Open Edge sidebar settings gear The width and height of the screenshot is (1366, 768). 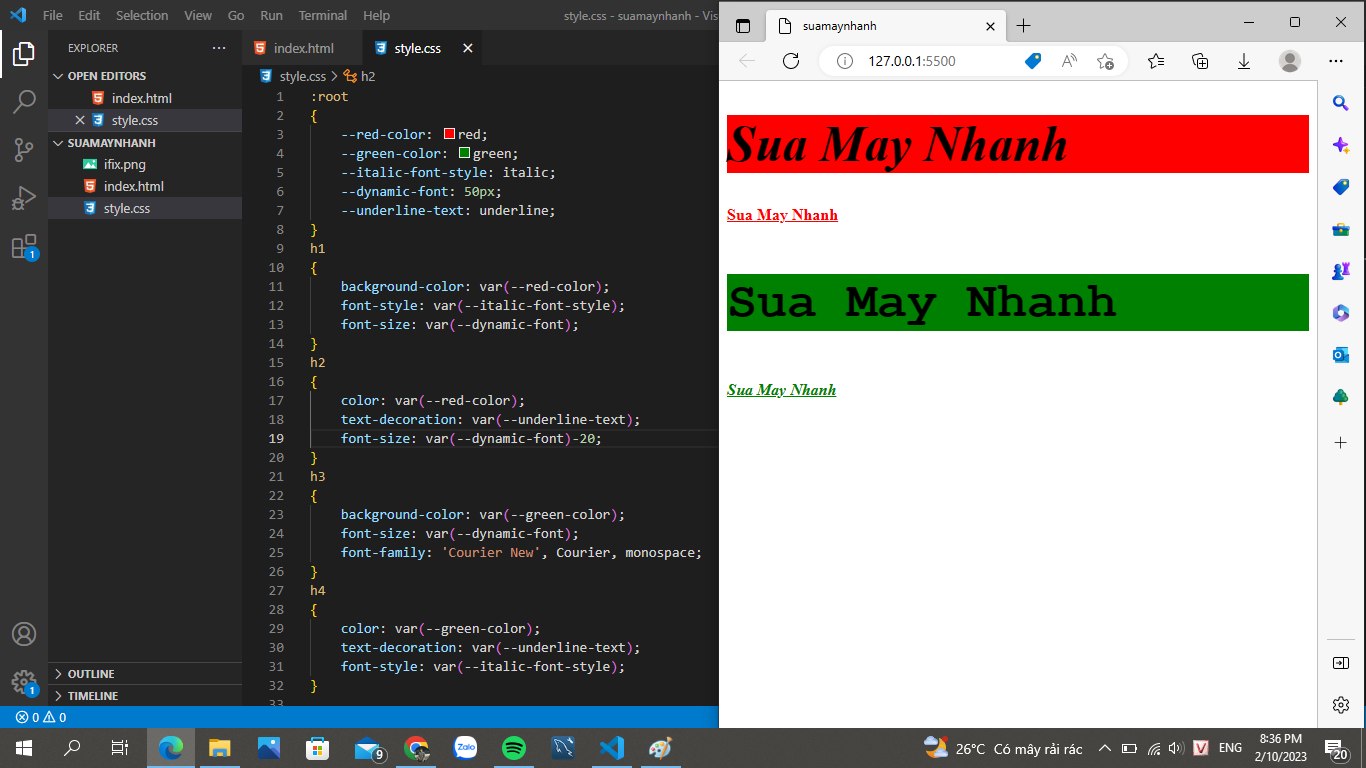pyautogui.click(x=1341, y=705)
